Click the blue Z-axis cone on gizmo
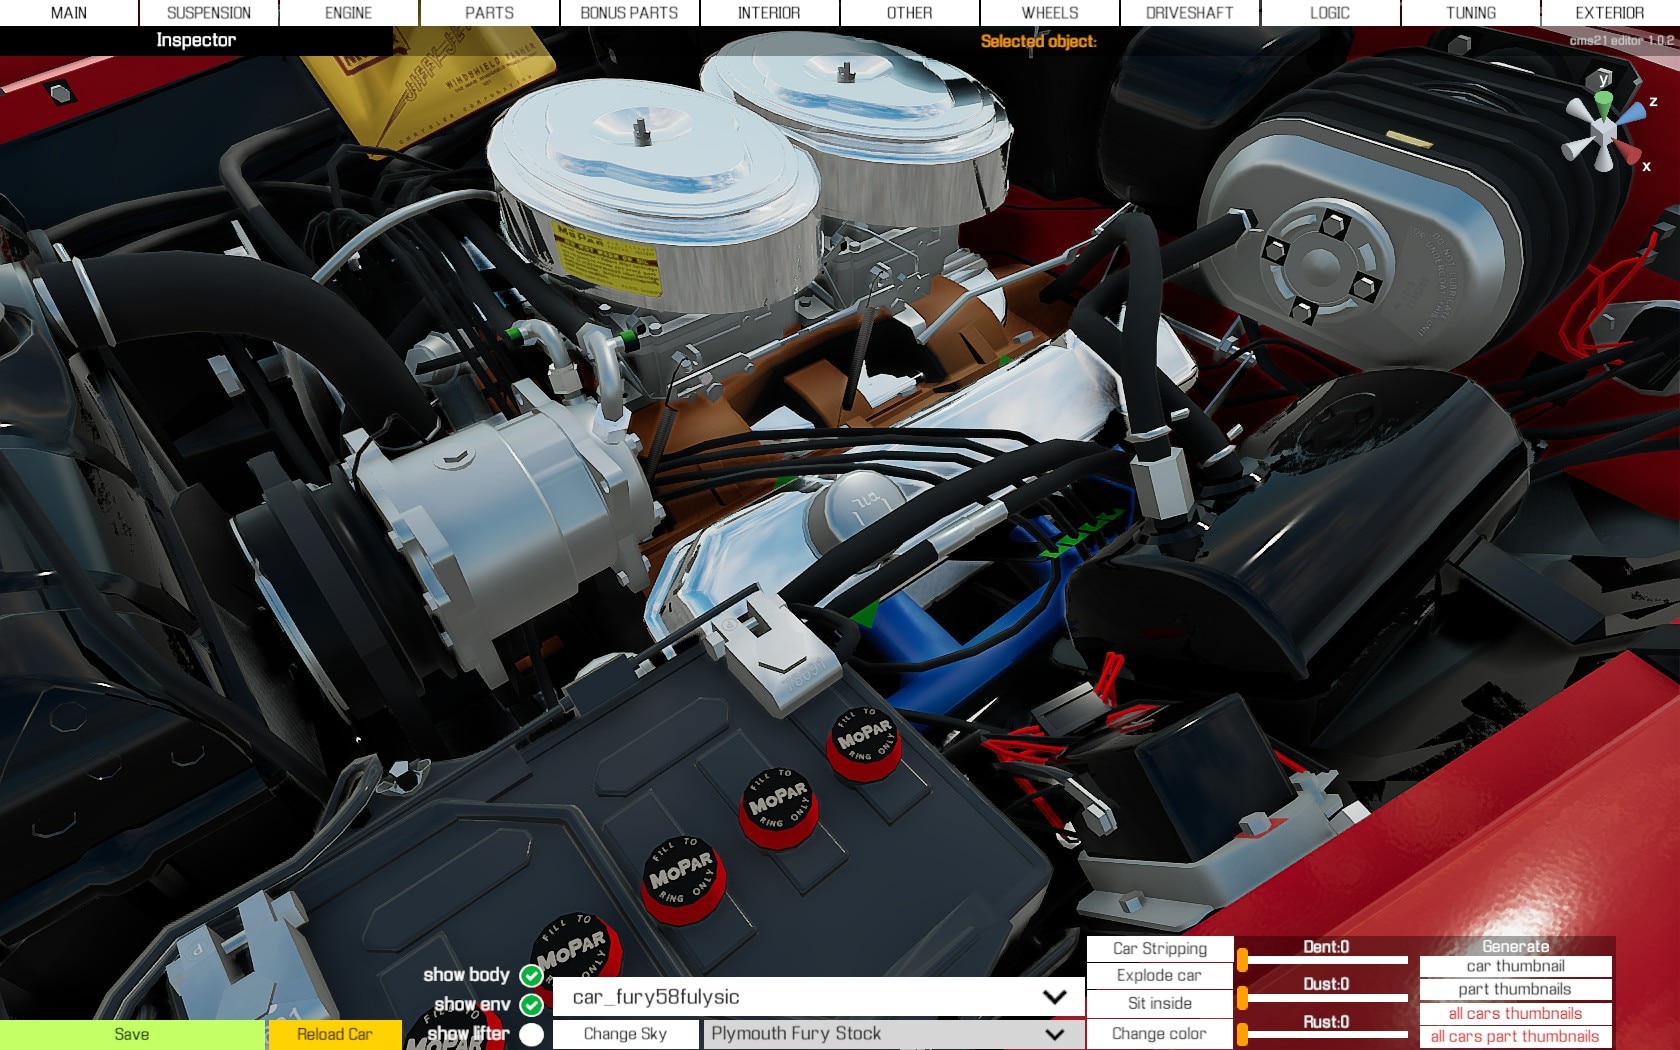The height and width of the screenshot is (1050, 1680). pyautogui.click(x=1634, y=113)
